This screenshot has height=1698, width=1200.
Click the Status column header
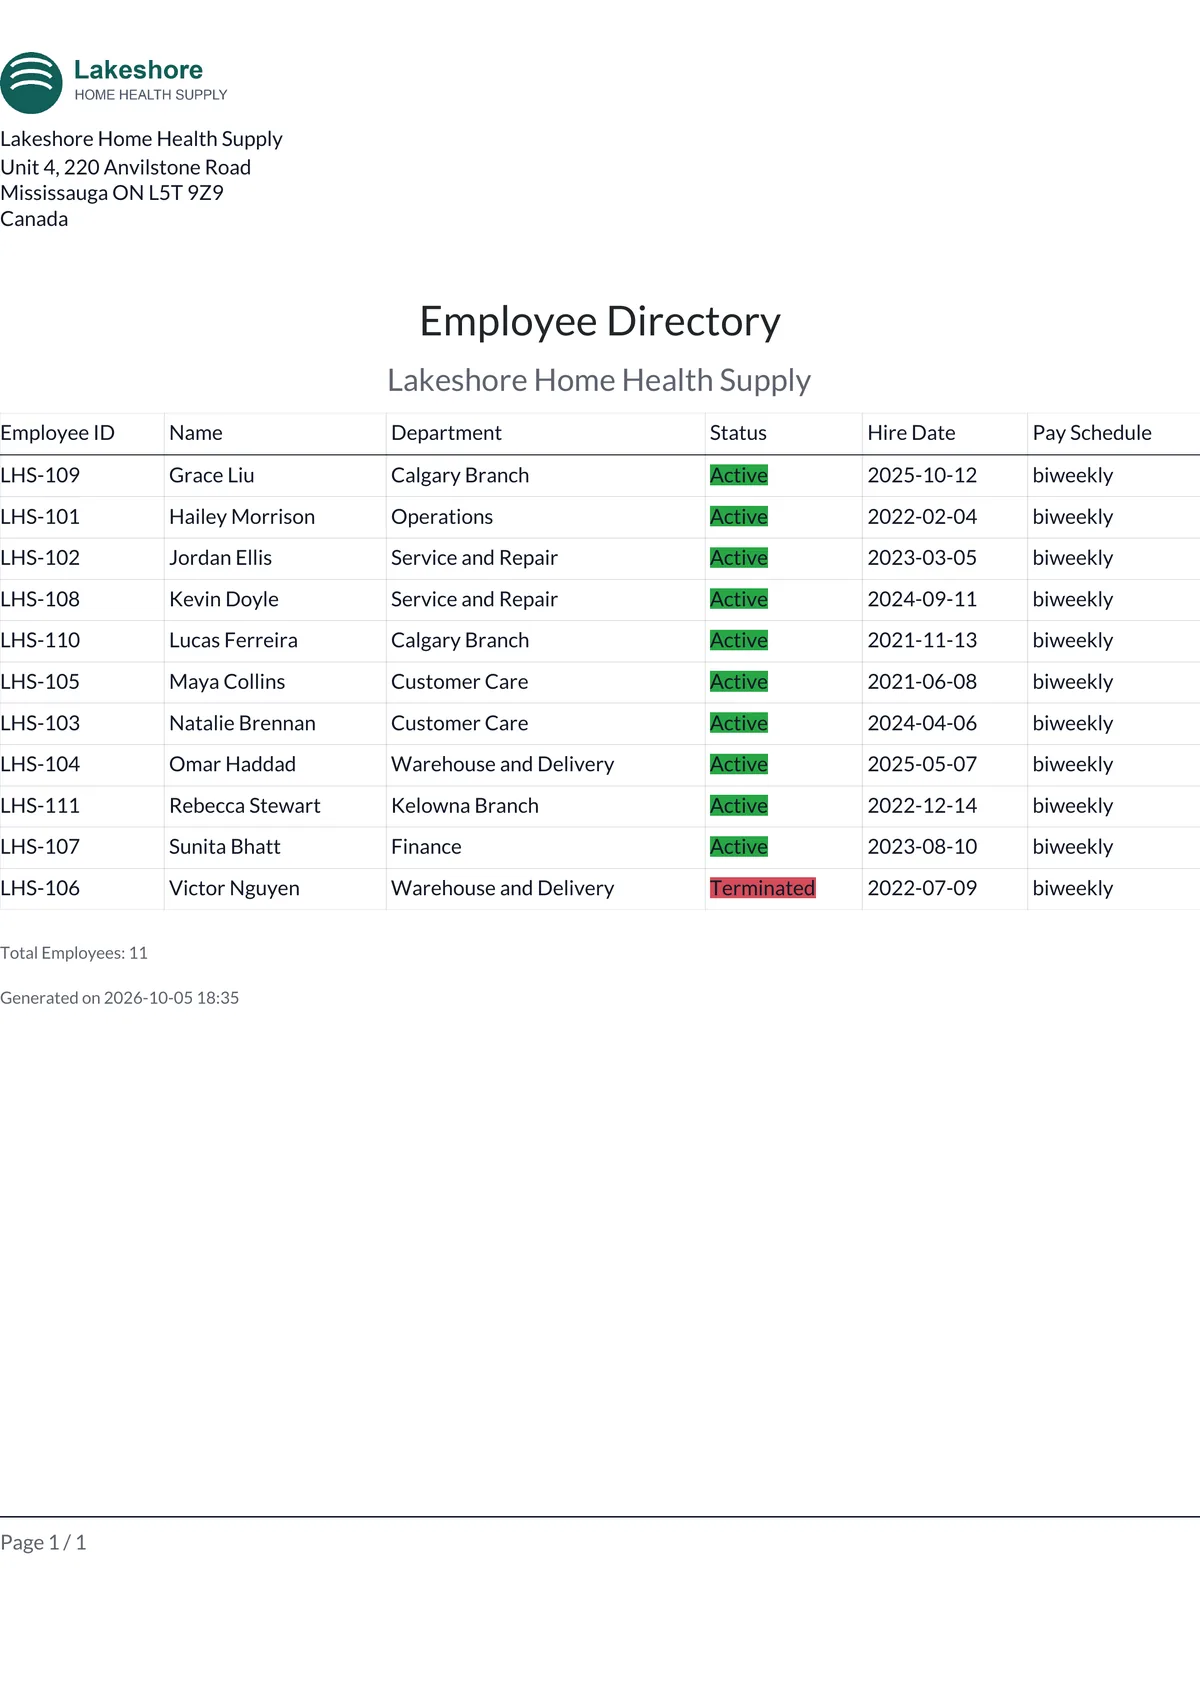pos(738,433)
